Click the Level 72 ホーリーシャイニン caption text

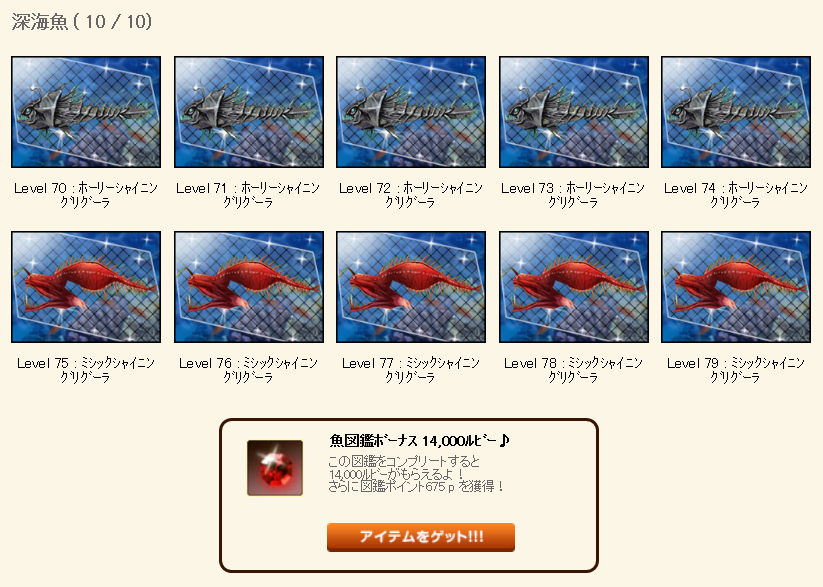pos(411,195)
